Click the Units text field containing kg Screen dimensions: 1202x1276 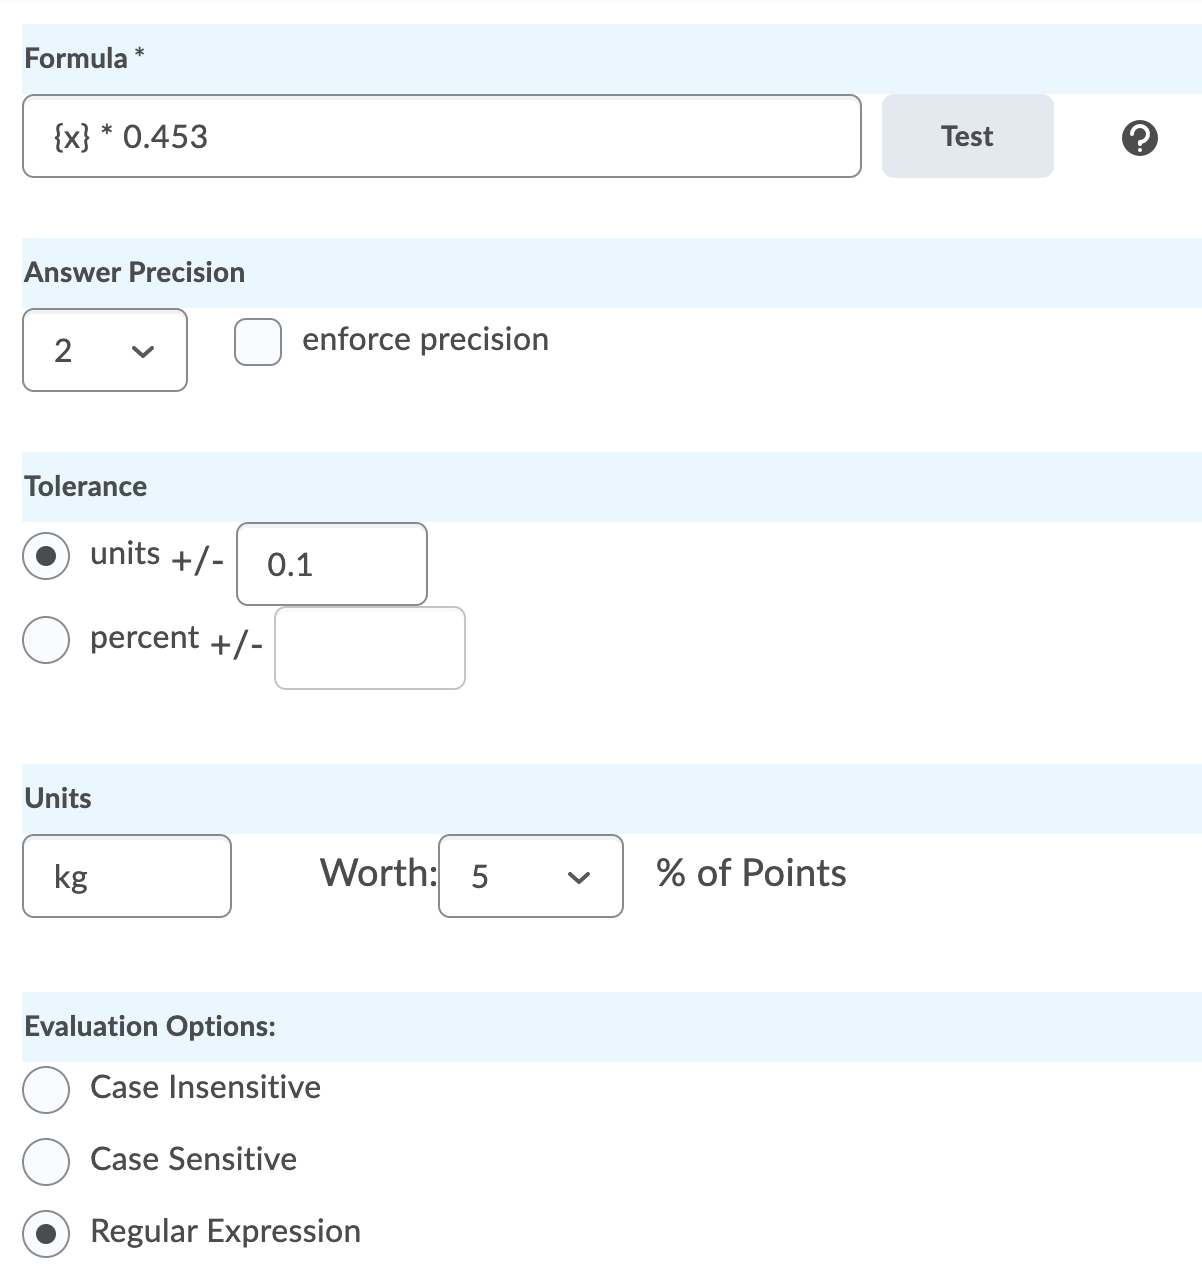[127, 876]
